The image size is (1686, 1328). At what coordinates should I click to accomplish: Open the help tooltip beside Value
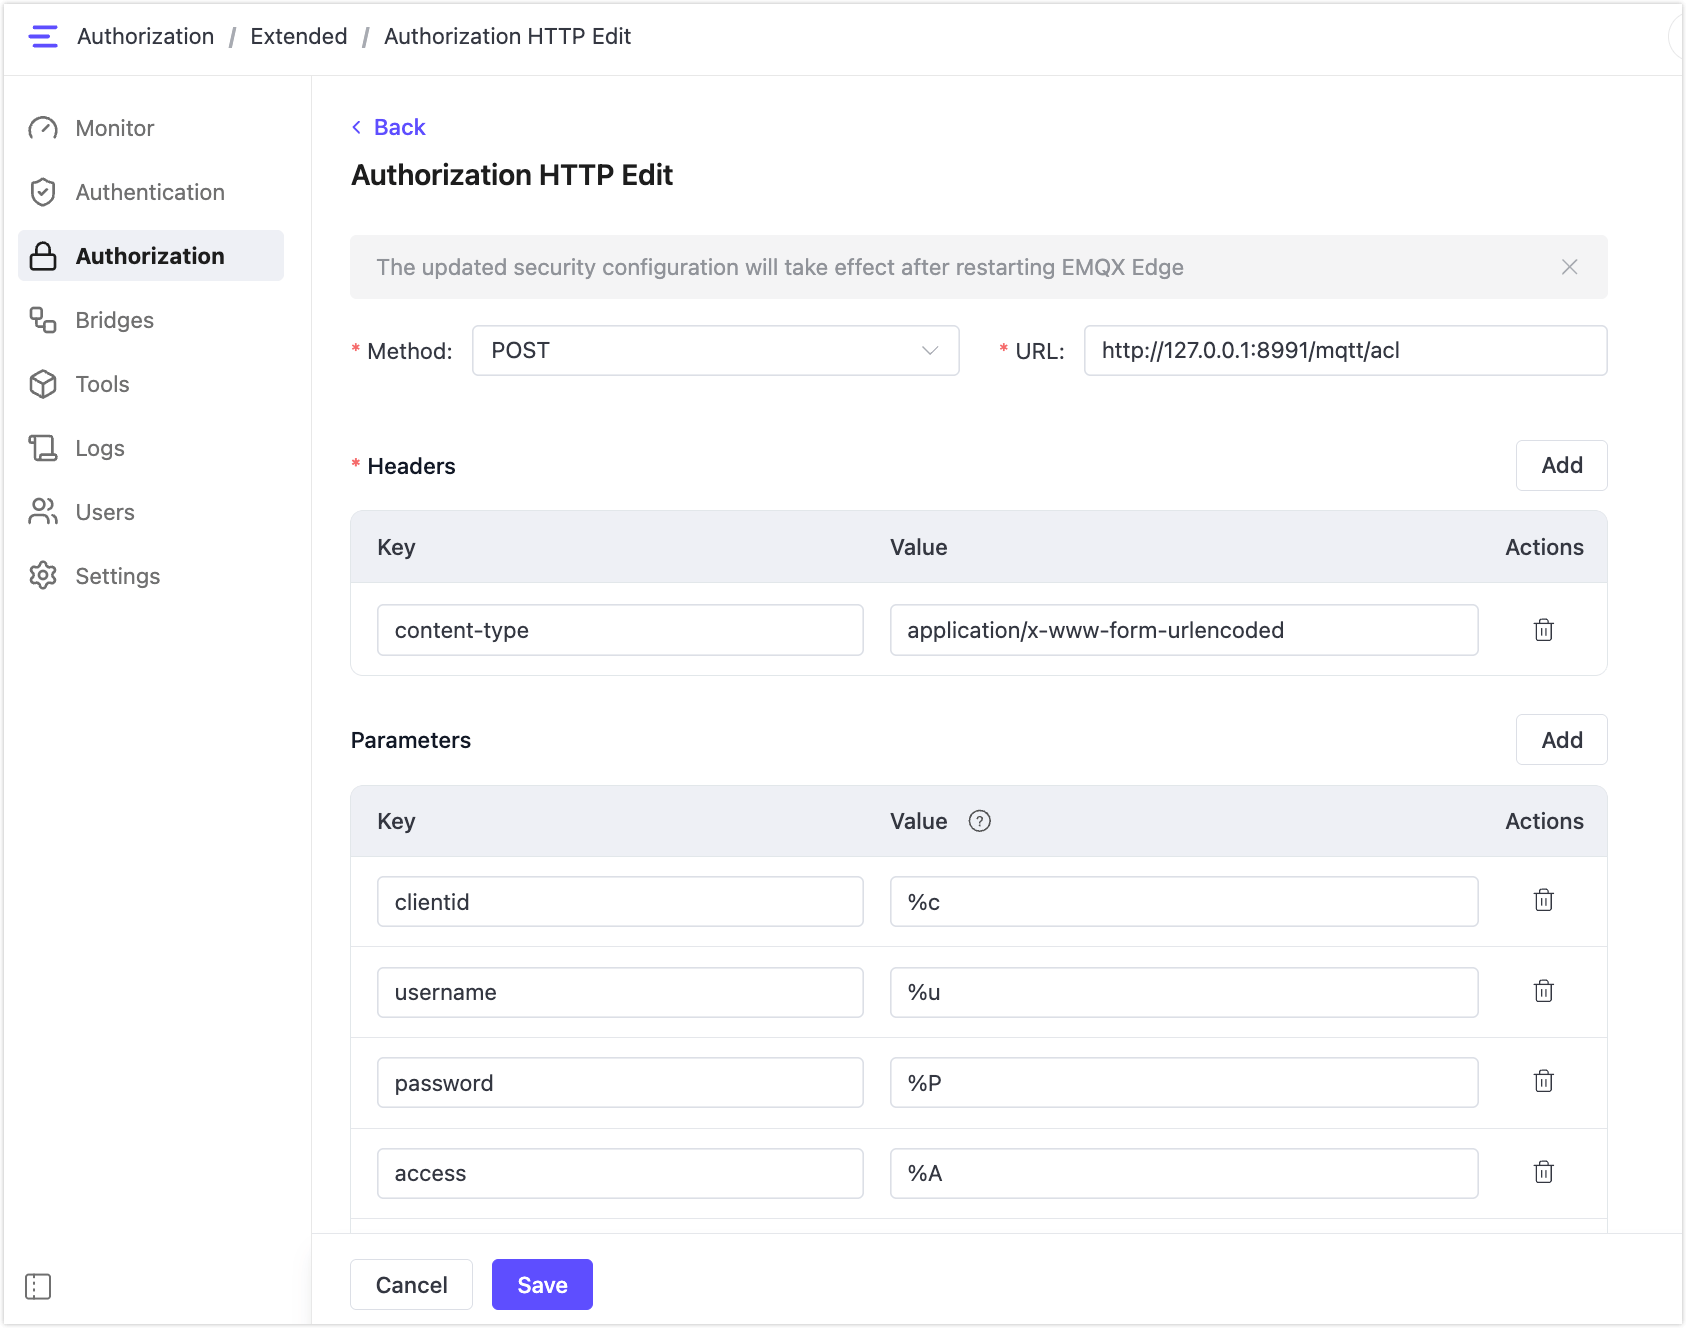coord(980,821)
